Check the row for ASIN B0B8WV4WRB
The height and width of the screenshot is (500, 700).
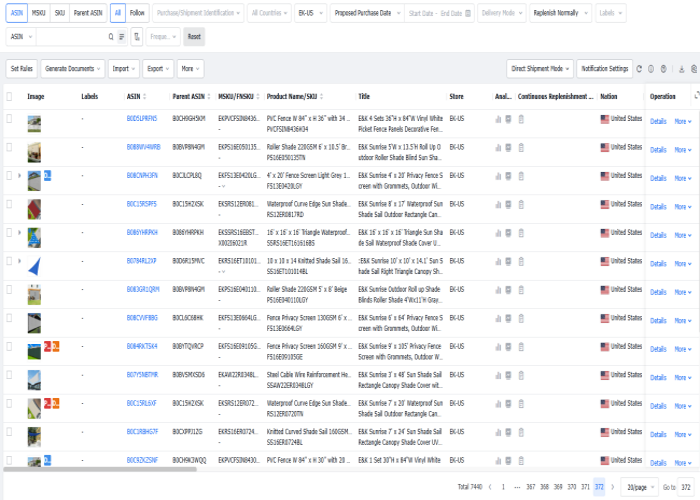9,147
